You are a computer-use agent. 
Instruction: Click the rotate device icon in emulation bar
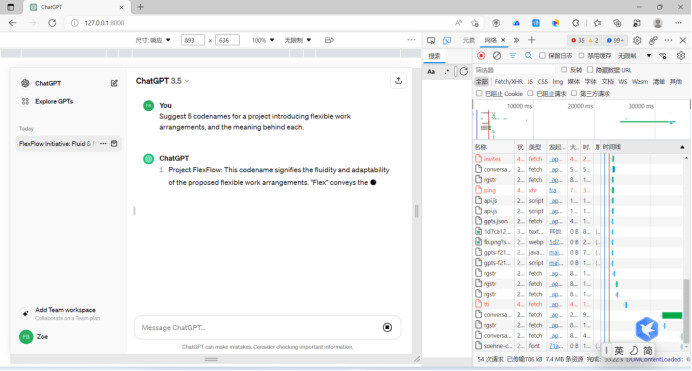[329, 40]
